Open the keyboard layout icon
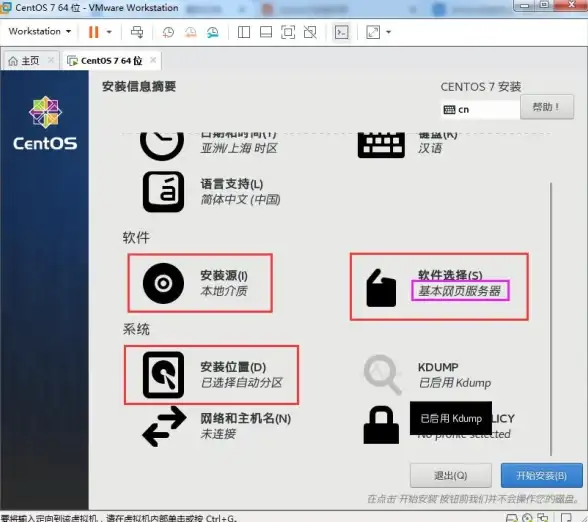 point(381,146)
